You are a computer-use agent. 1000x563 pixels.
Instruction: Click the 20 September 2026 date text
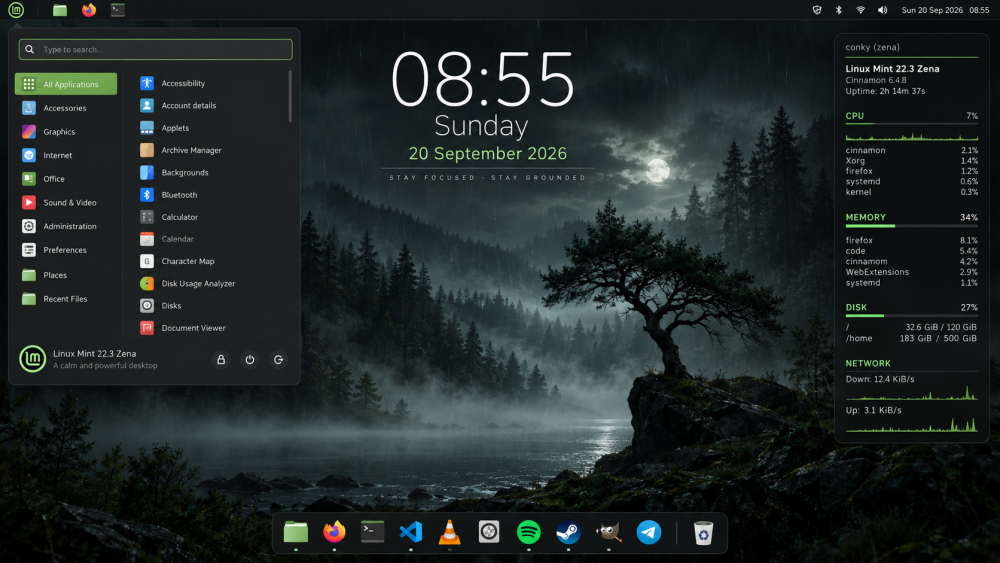pyautogui.click(x=488, y=154)
